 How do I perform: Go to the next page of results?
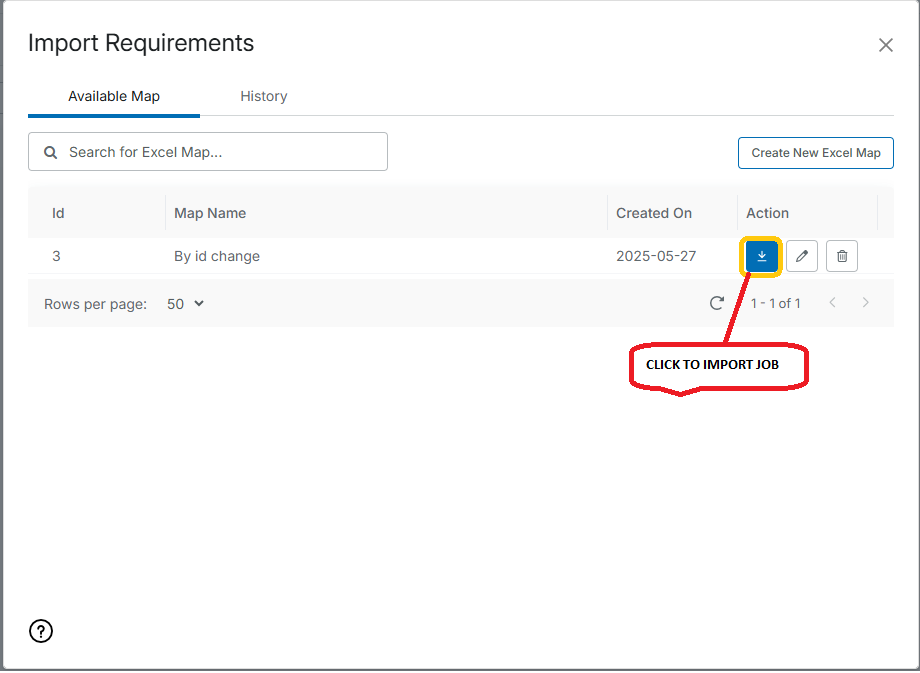(x=866, y=303)
